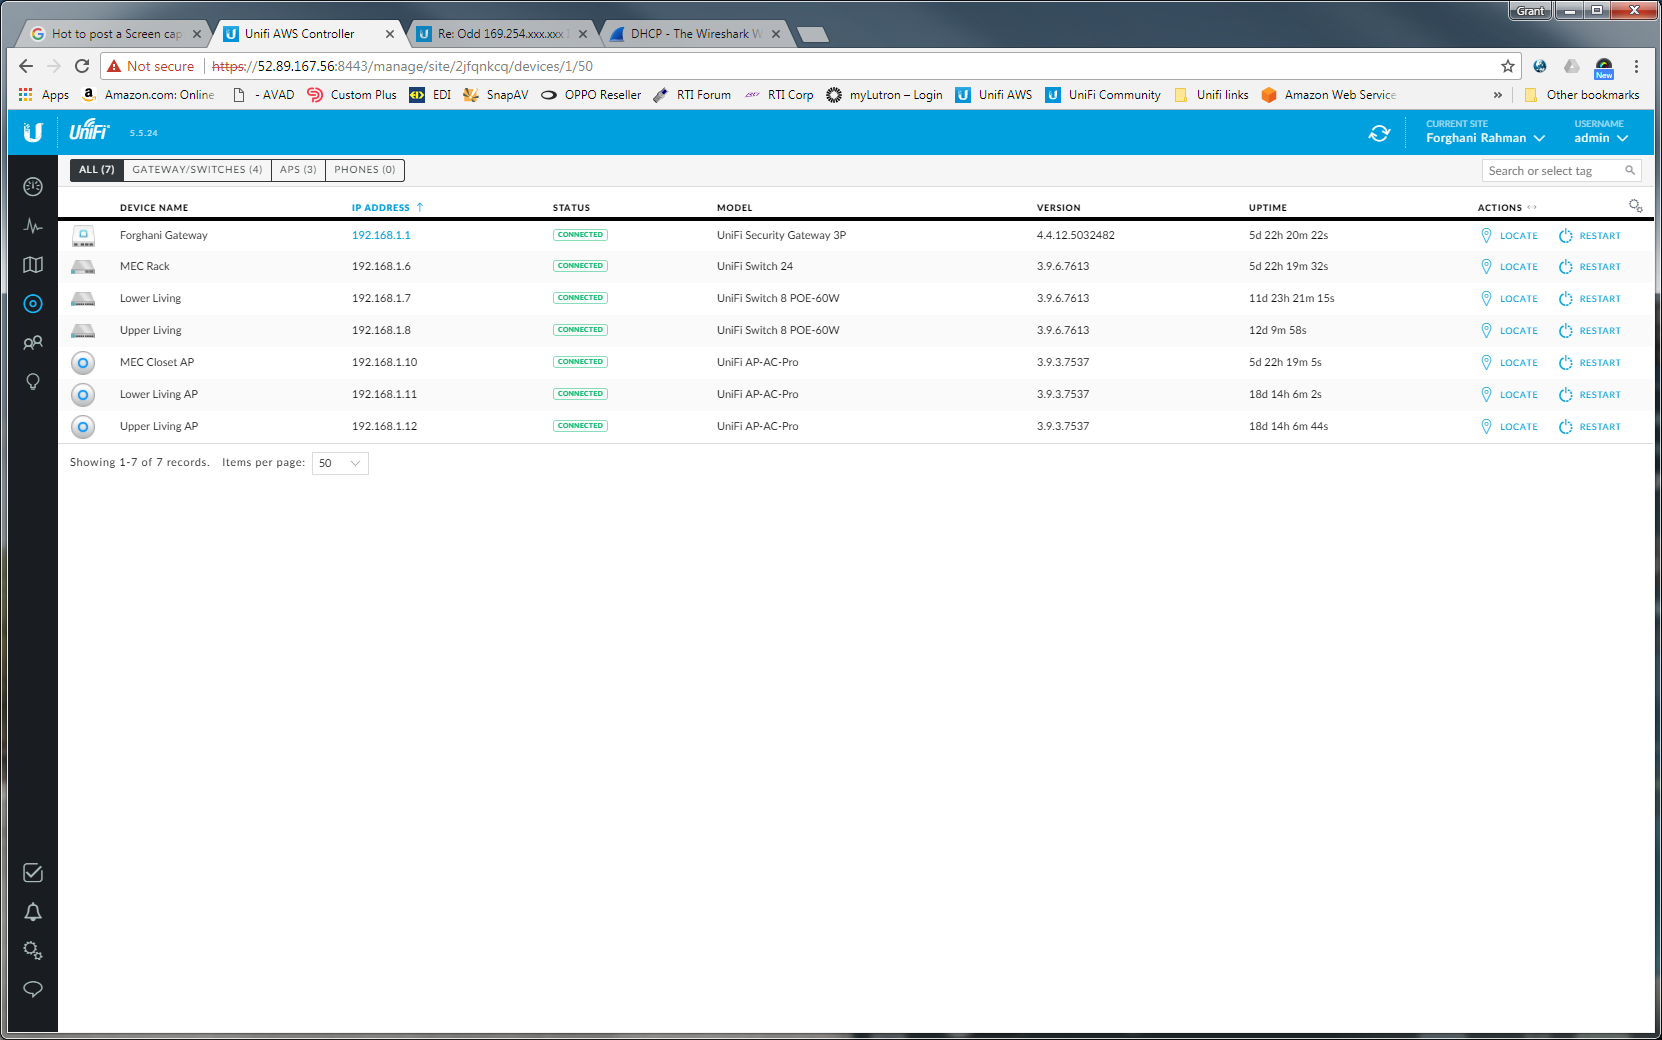Sort by DEVICE NAME column

point(154,208)
